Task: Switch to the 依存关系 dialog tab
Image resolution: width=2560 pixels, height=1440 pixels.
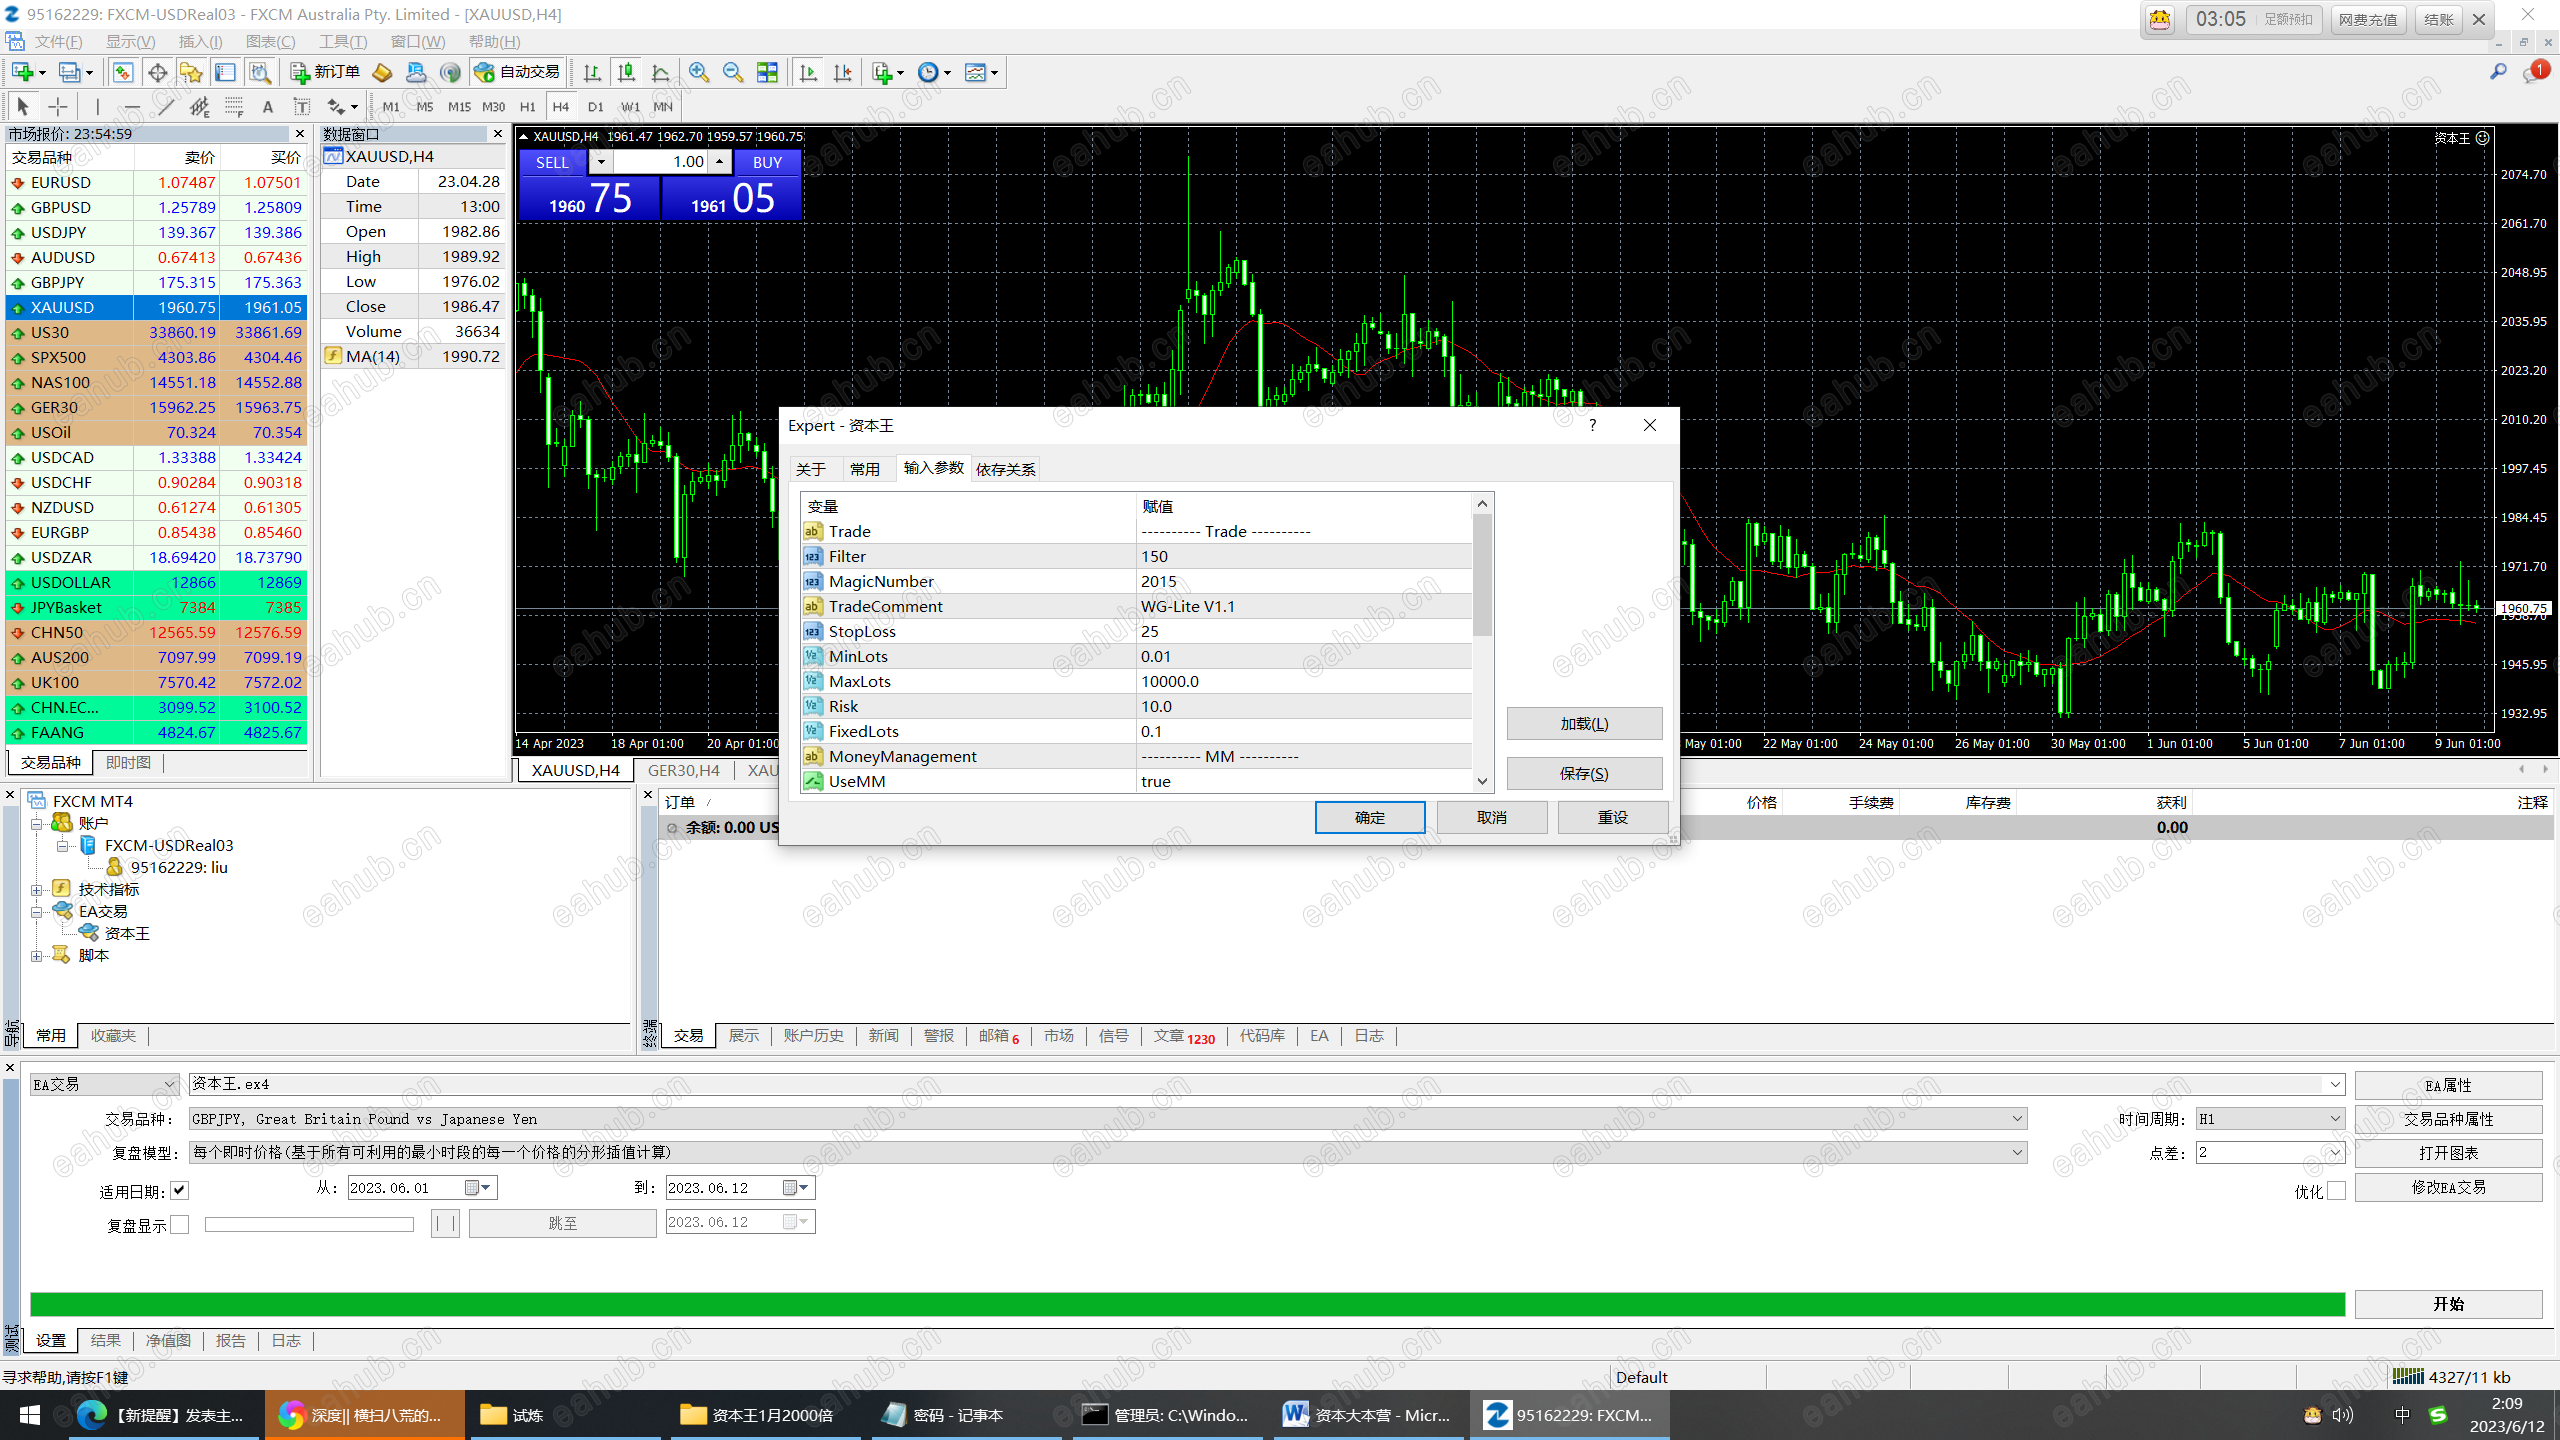Action: [x=1005, y=469]
